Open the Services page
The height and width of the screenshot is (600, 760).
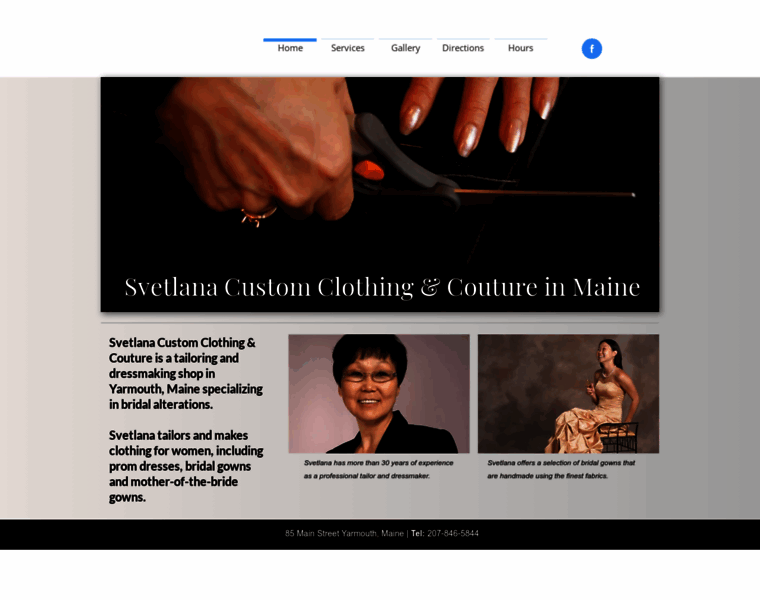coord(348,48)
